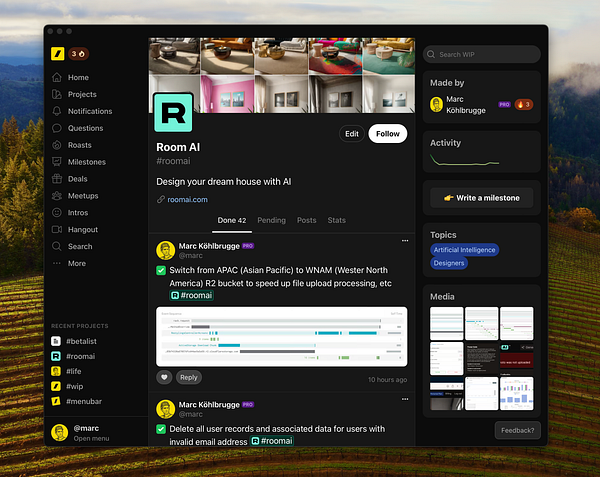Click the yellow WIP logo icon

coord(57,54)
